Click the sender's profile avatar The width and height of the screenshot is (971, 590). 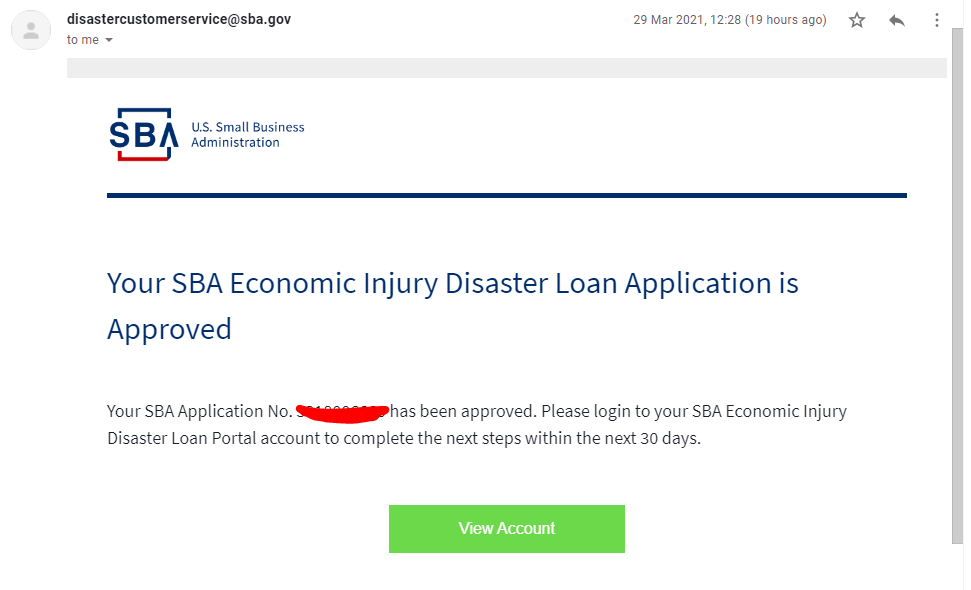coord(31,29)
